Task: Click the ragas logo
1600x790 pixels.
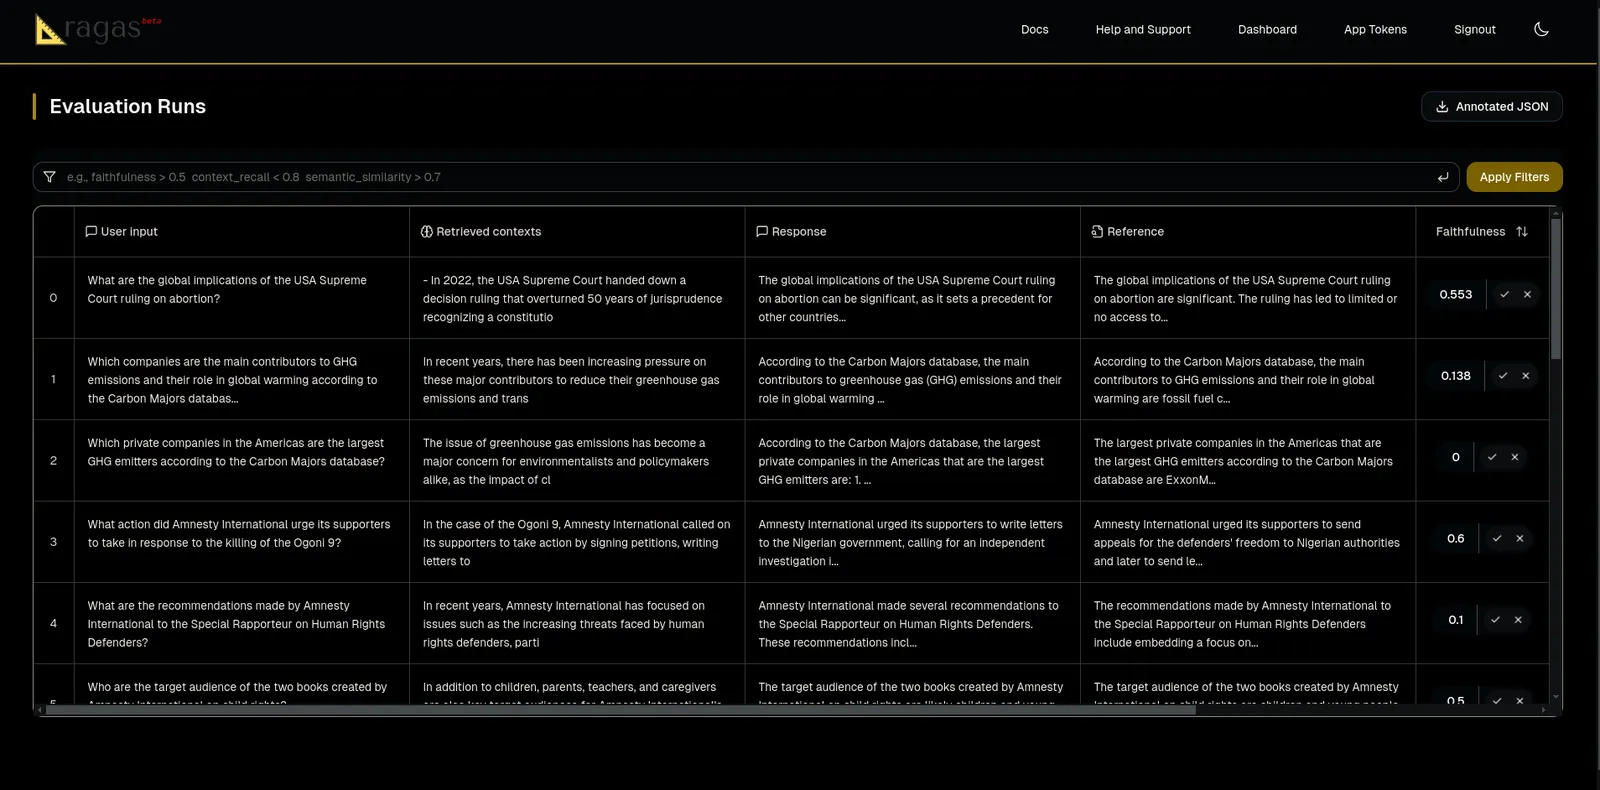Action: pos(97,29)
